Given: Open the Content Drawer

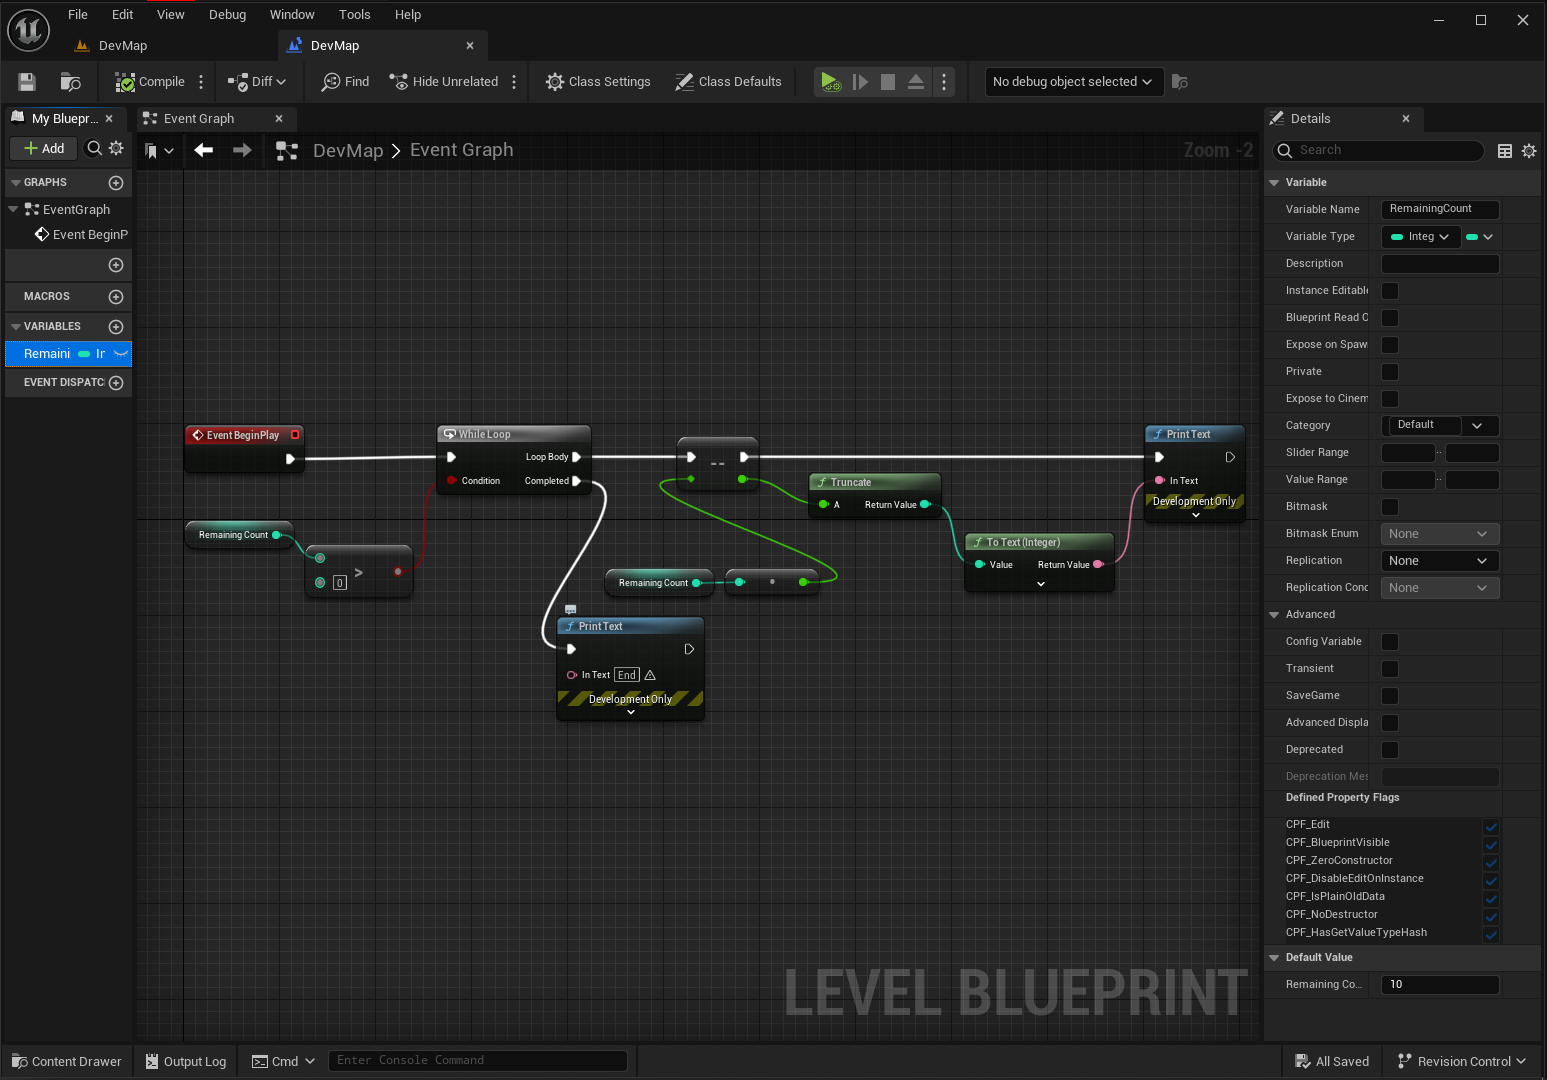Looking at the screenshot, I should (x=67, y=1062).
